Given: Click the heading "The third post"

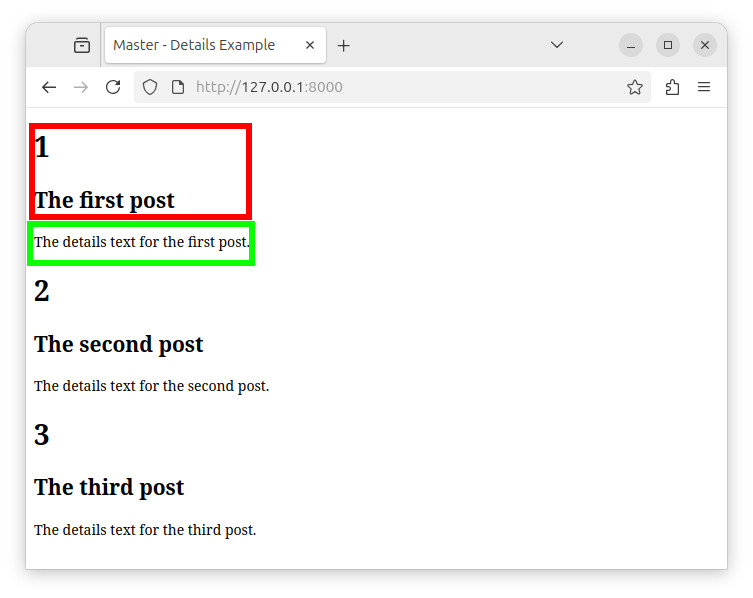Looking at the screenshot, I should click(x=109, y=487).
